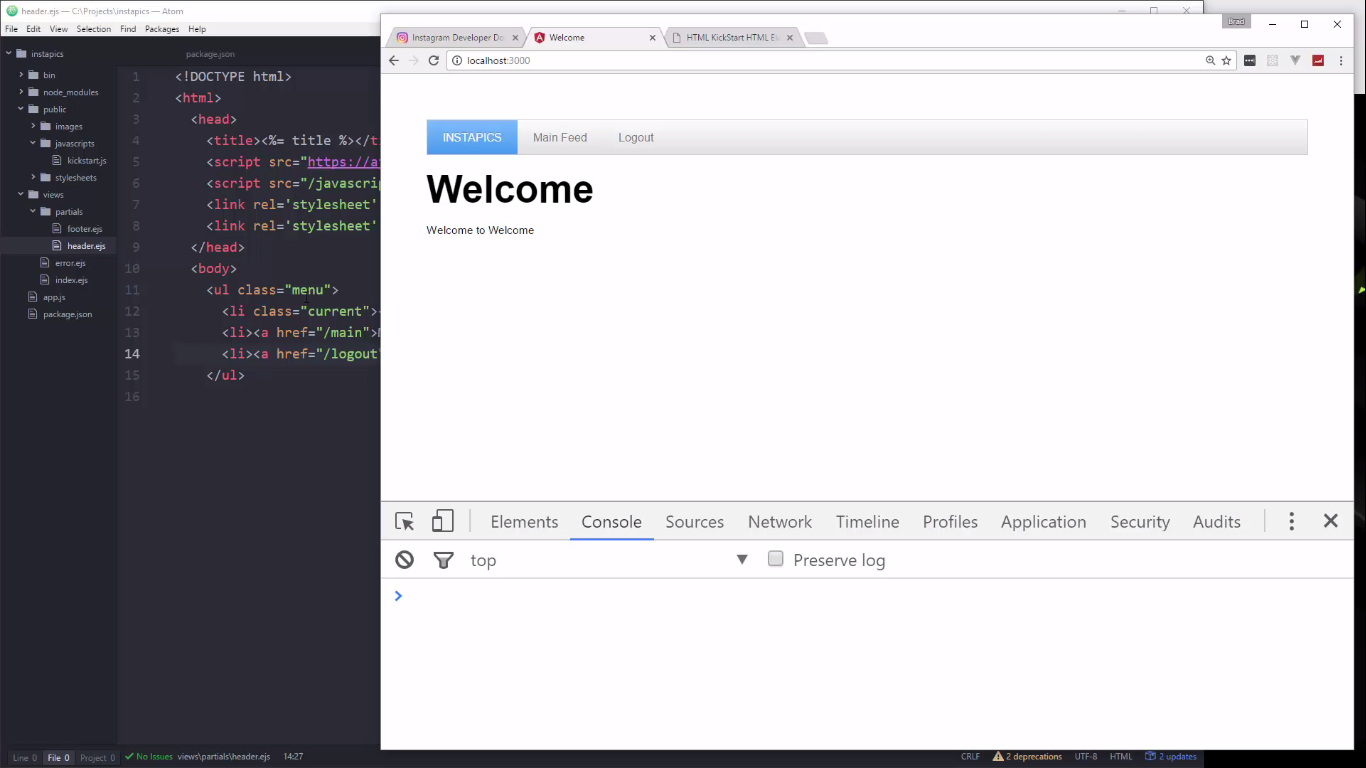The height and width of the screenshot is (768, 1366).
Task: Click the INSTAPICS nav button
Action: tap(472, 137)
